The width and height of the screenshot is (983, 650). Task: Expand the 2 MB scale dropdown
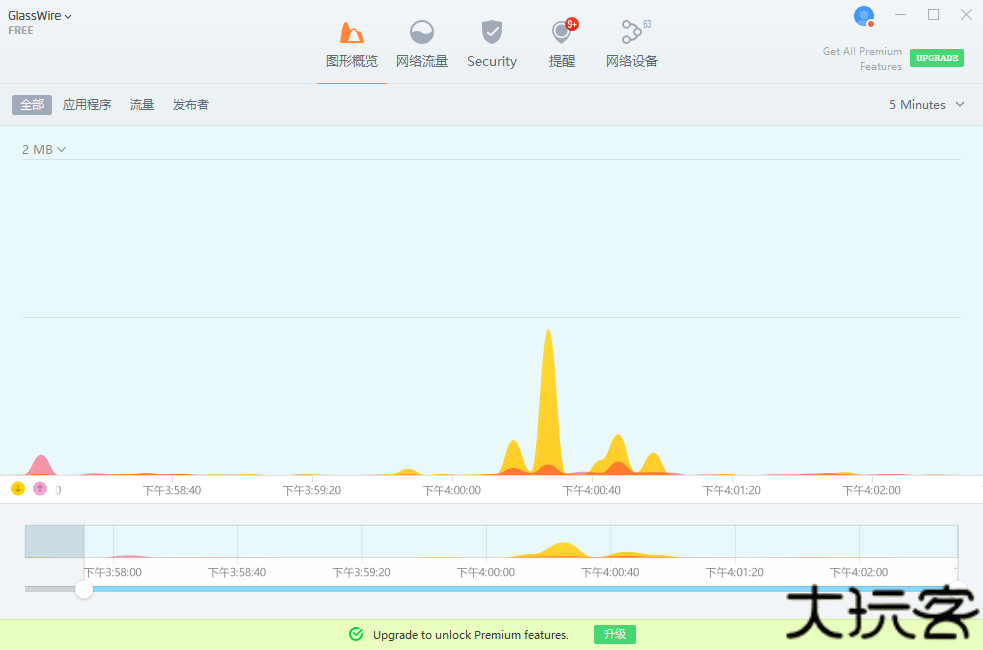coord(44,150)
